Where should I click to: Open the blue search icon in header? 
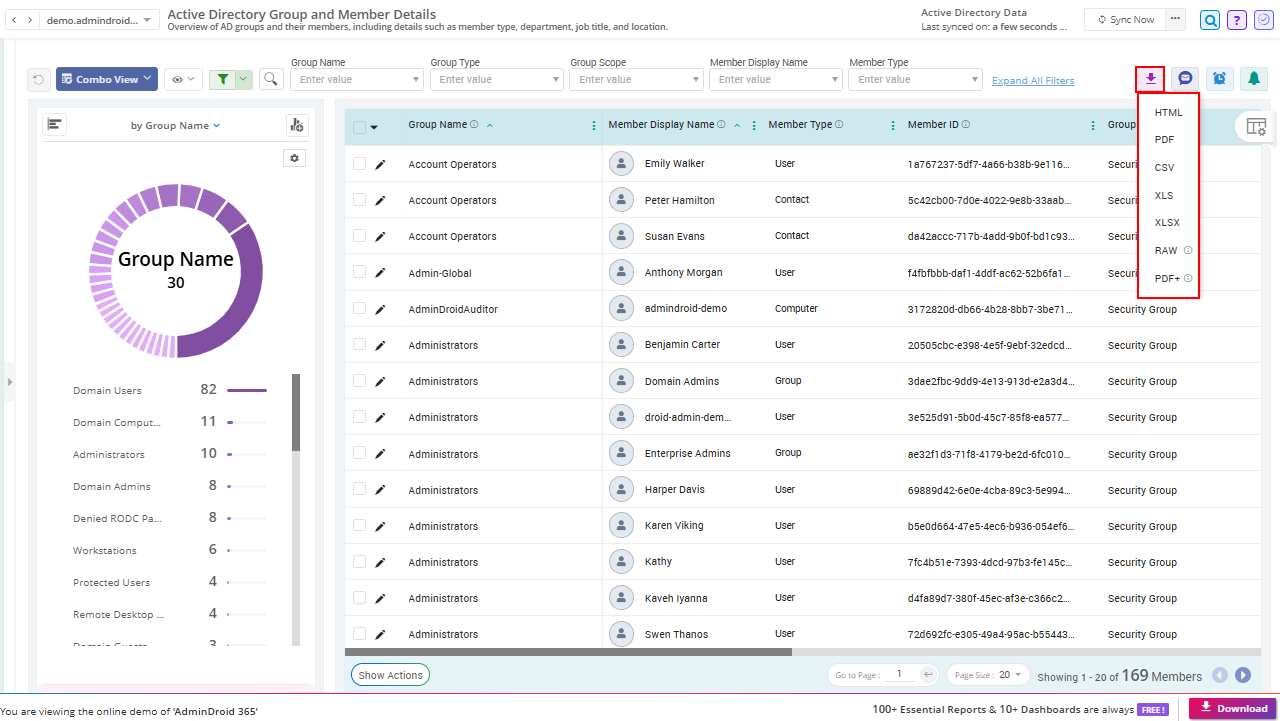tap(1210, 20)
